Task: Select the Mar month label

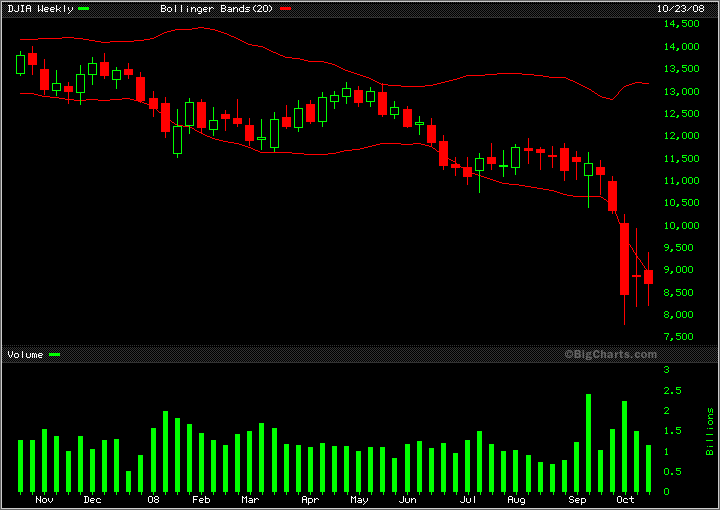Action: (x=250, y=499)
